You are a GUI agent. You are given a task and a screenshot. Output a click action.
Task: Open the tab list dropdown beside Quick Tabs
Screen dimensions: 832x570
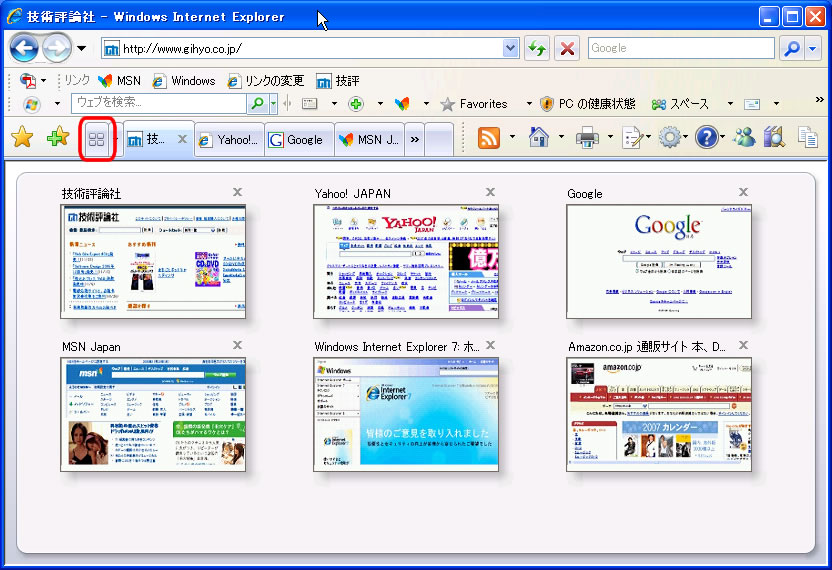117,139
